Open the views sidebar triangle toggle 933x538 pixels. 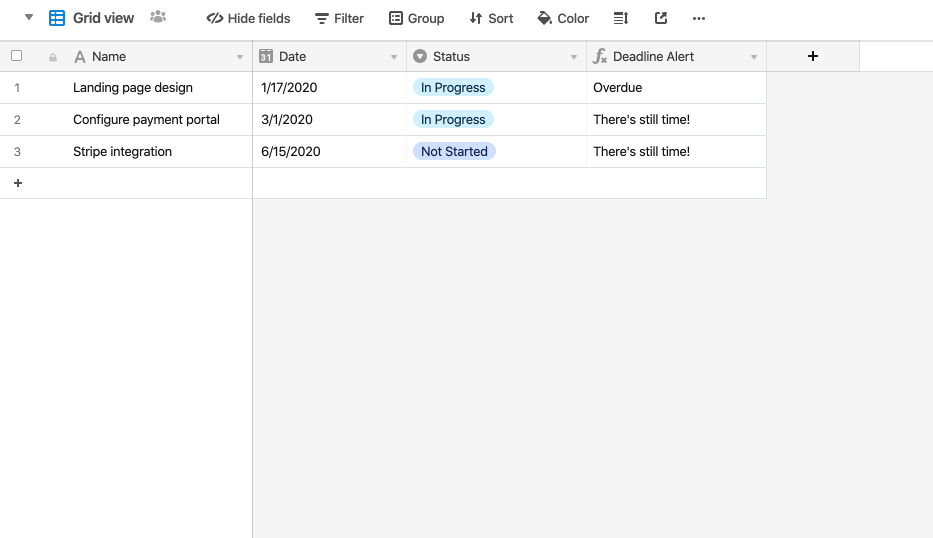point(29,17)
